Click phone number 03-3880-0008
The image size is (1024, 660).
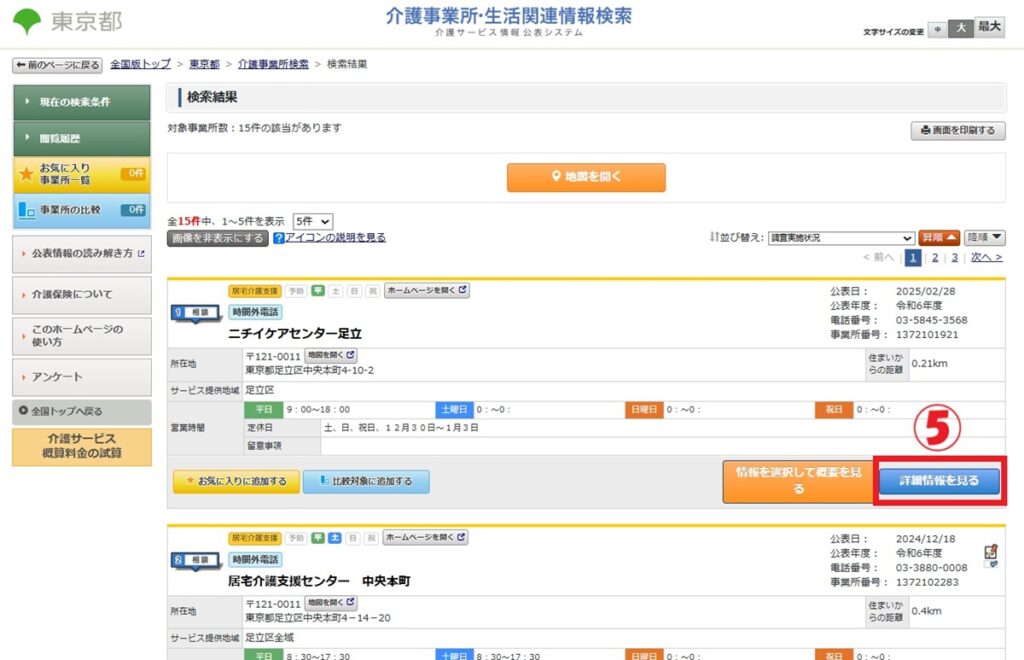click(931, 568)
